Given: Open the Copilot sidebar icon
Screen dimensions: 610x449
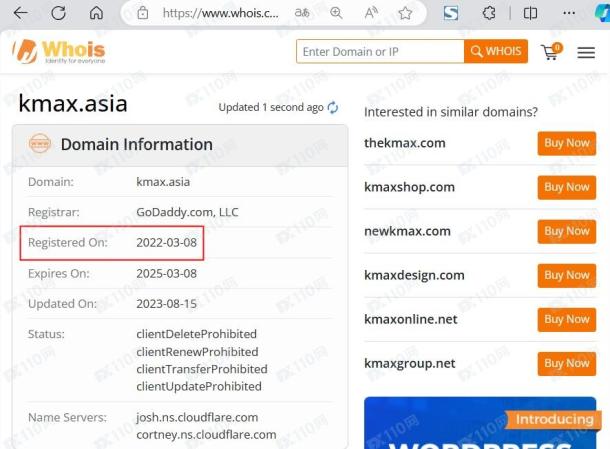Looking at the screenshot, I should (602, 13).
